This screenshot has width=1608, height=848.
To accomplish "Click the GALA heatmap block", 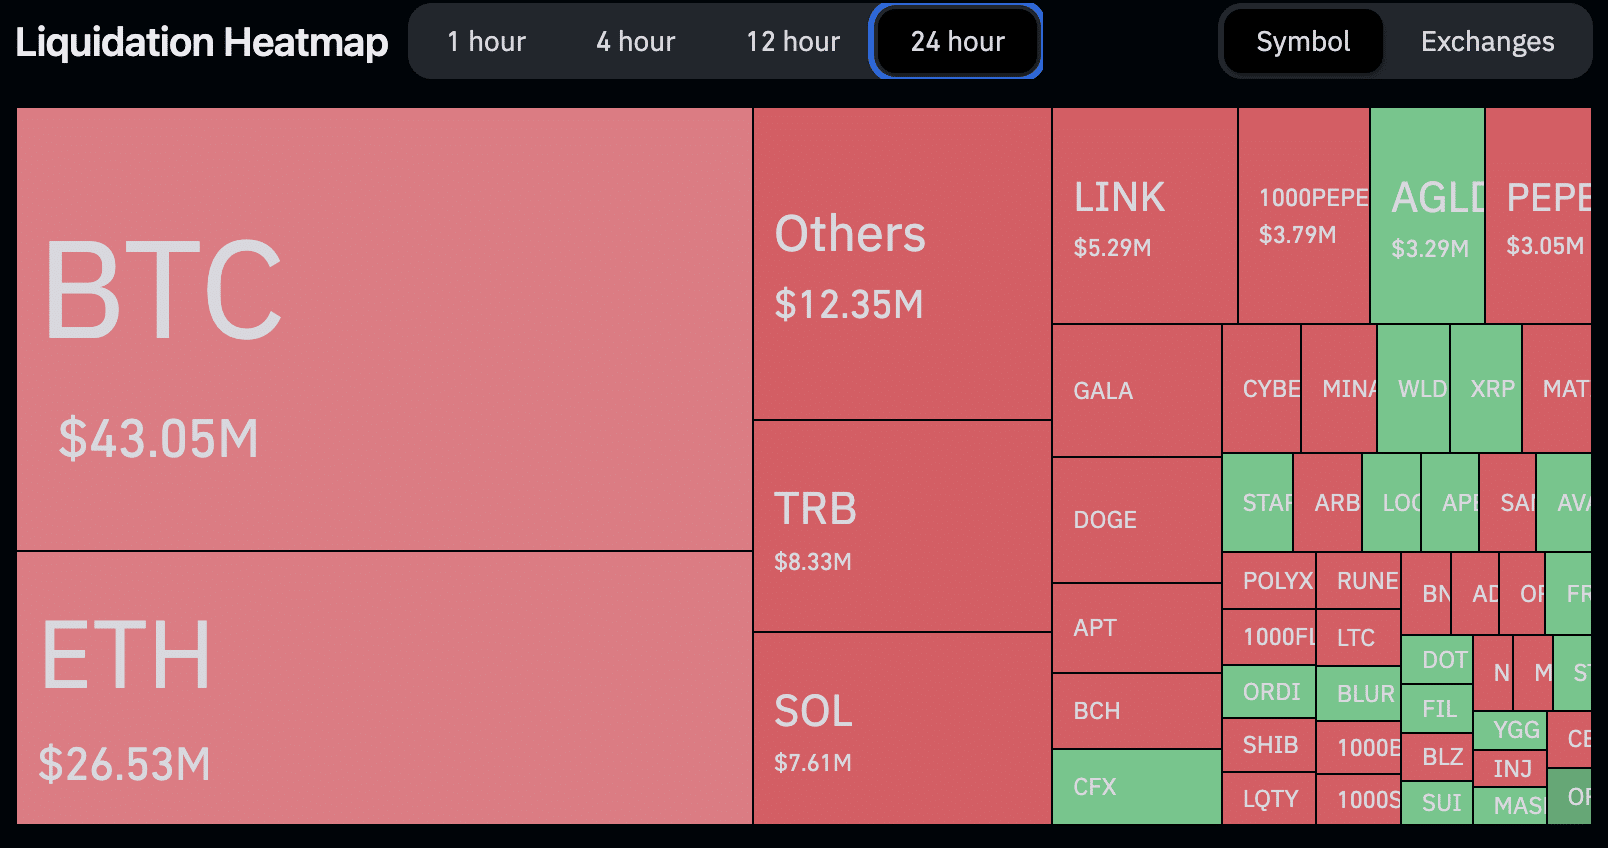I will (1136, 391).
